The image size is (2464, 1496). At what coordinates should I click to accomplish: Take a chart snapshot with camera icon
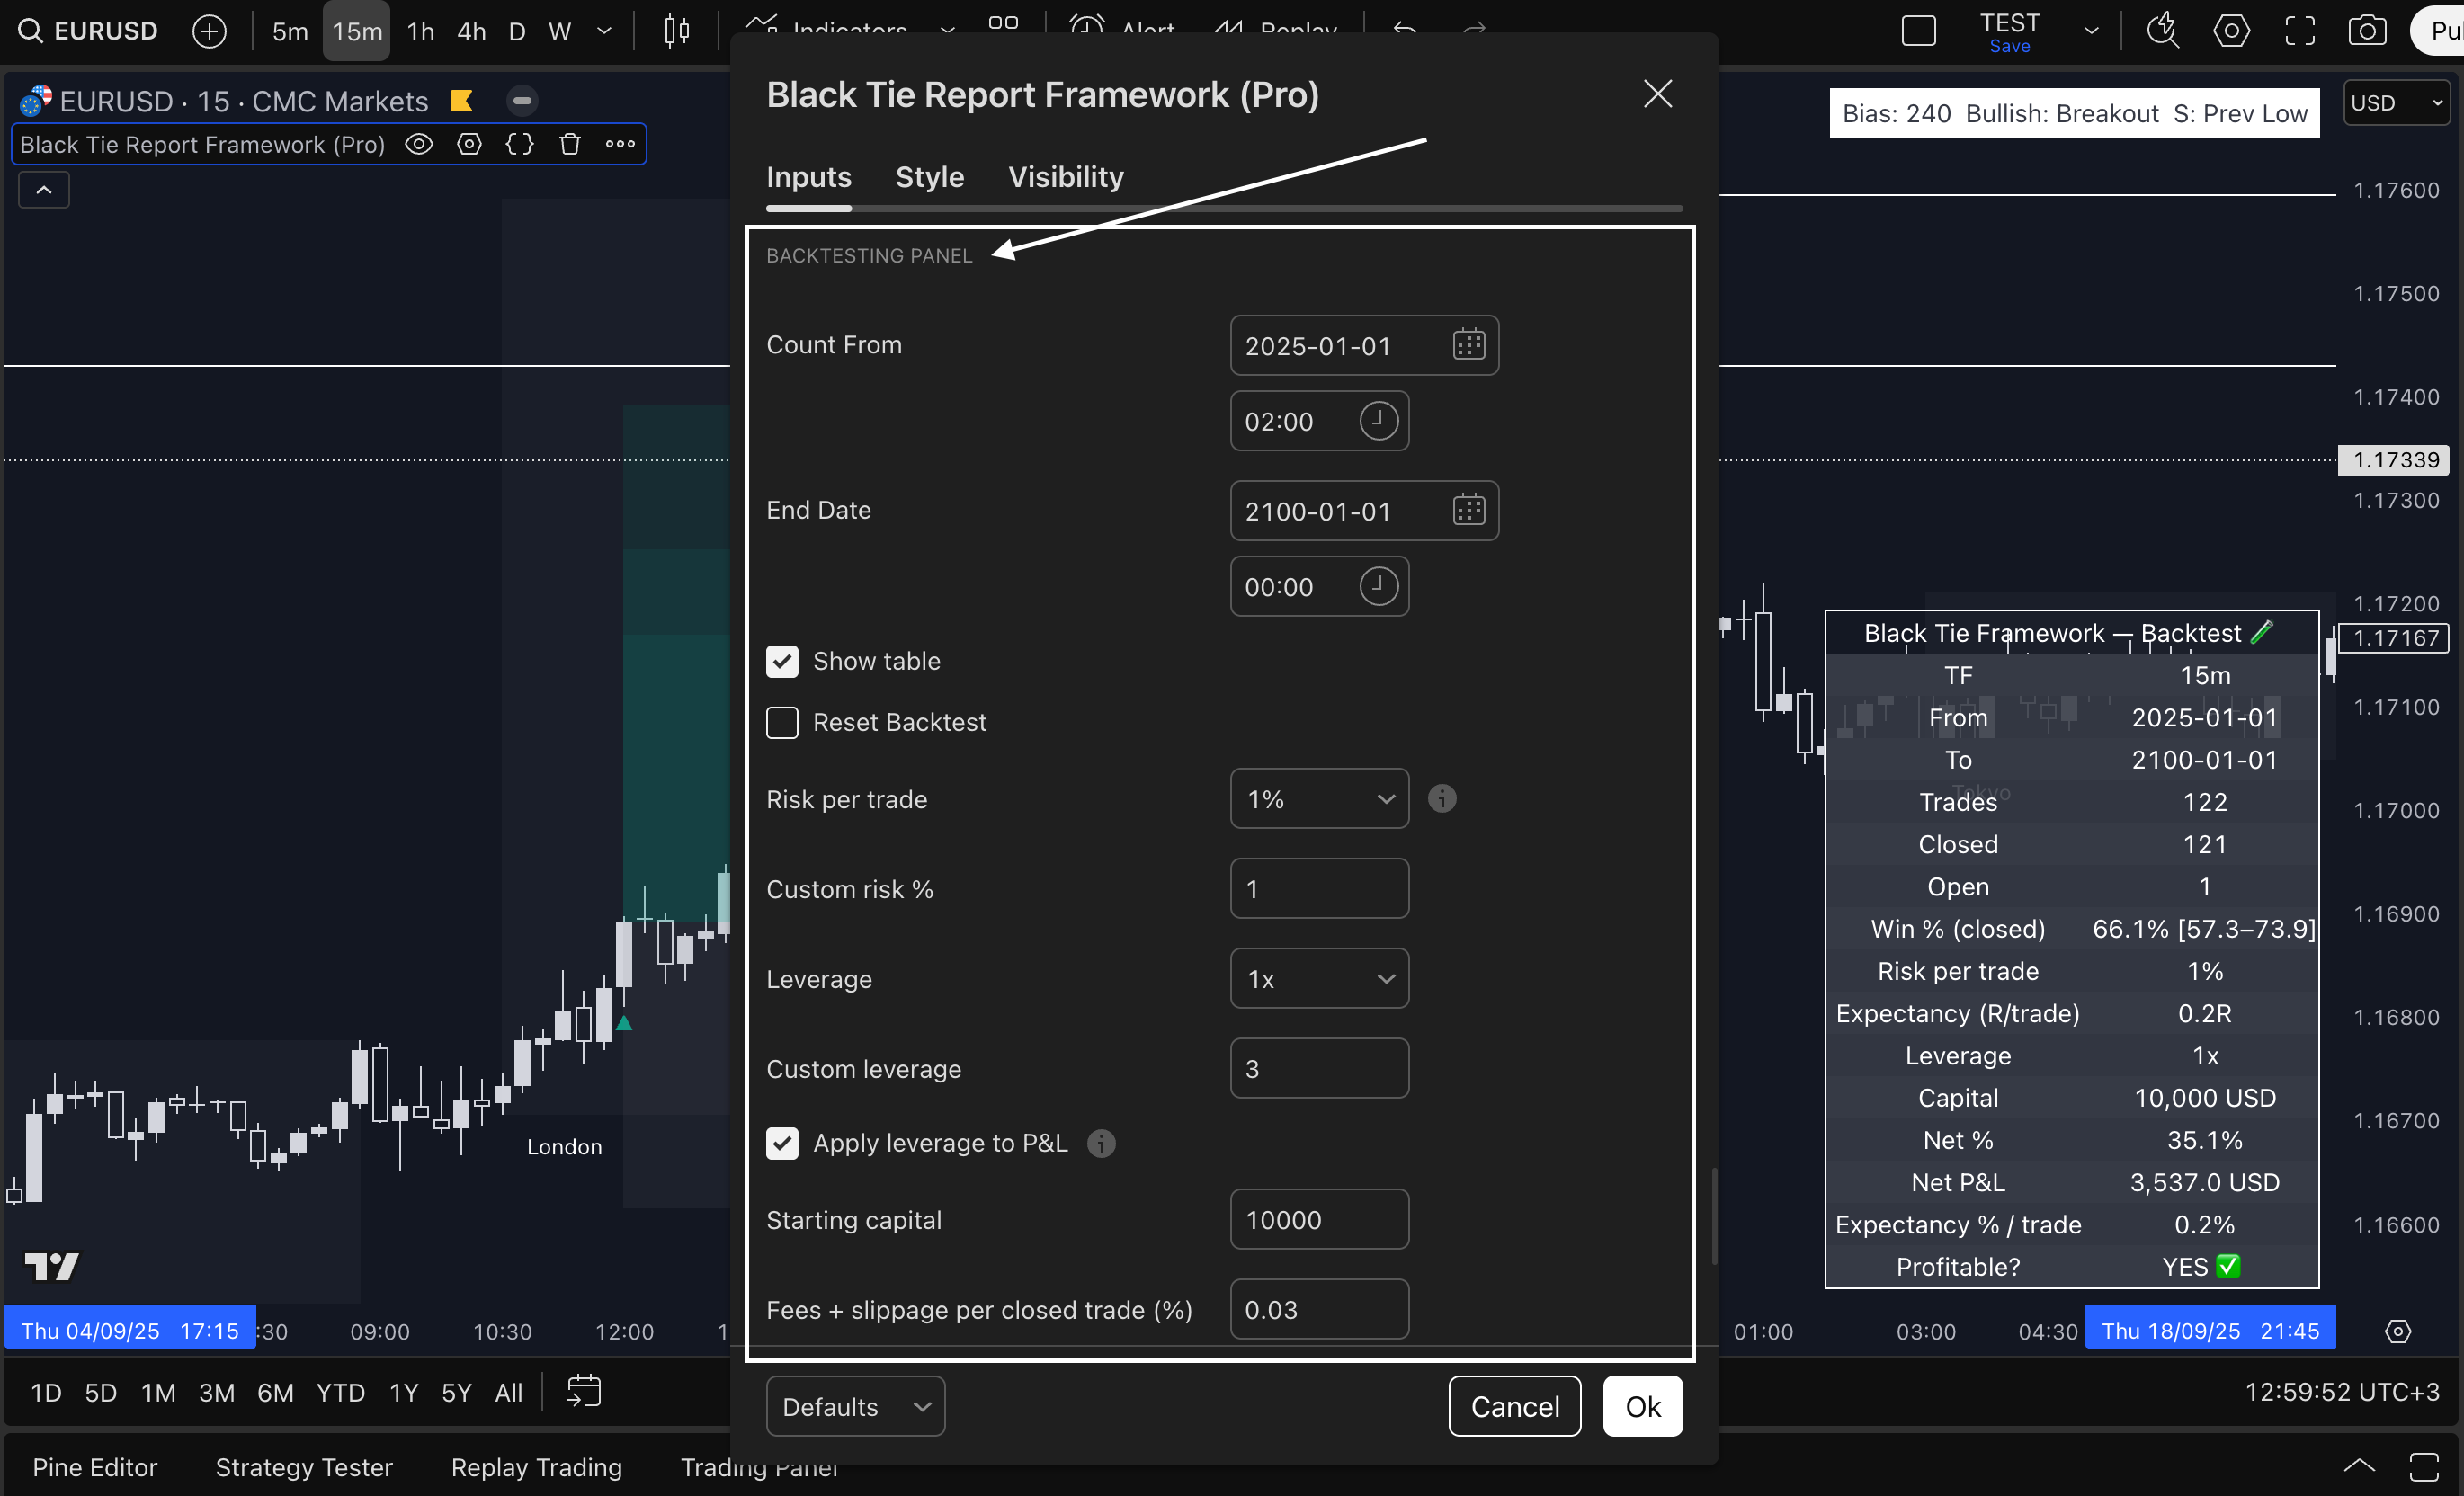2366,31
